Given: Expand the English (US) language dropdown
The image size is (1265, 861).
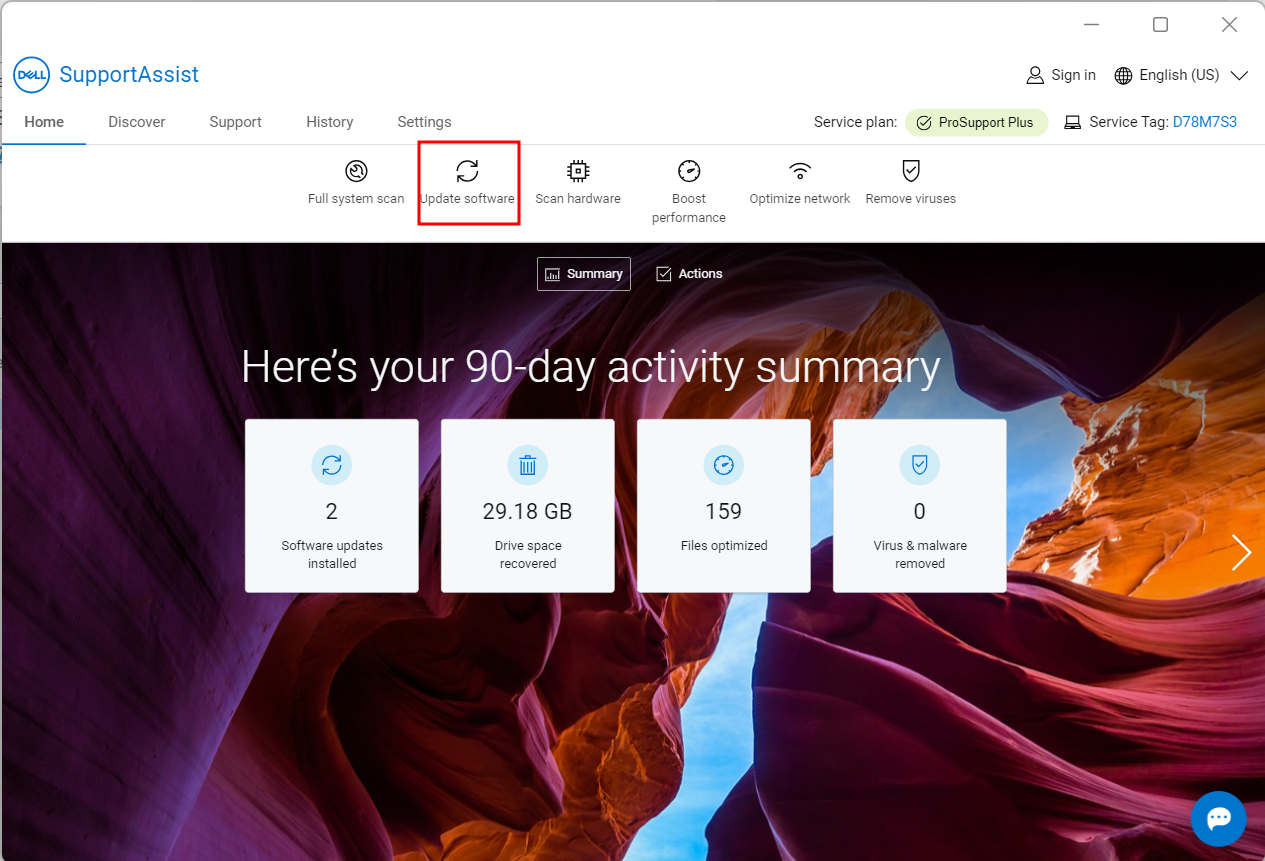Looking at the screenshot, I should pos(1239,76).
